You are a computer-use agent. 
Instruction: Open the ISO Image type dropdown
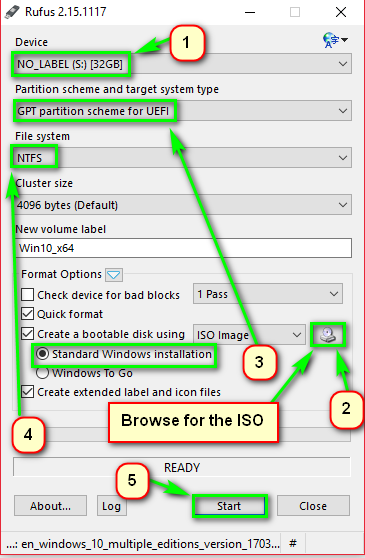tap(249, 335)
